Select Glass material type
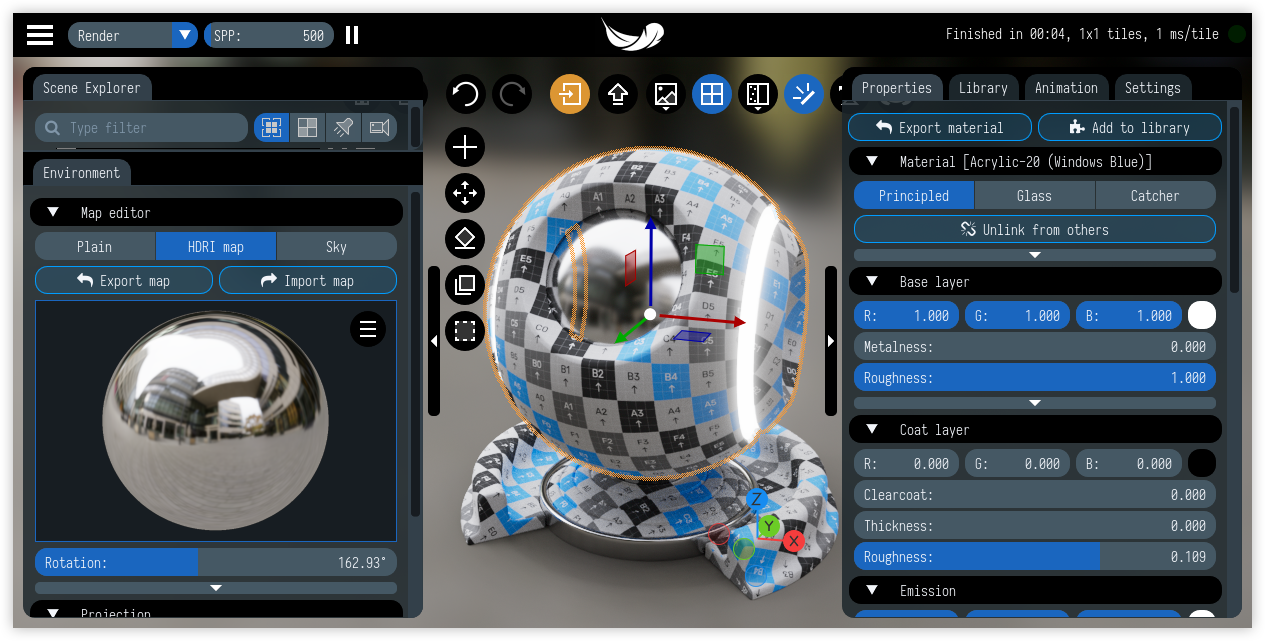Image resolution: width=1265 pixels, height=641 pixels. 1035,195
